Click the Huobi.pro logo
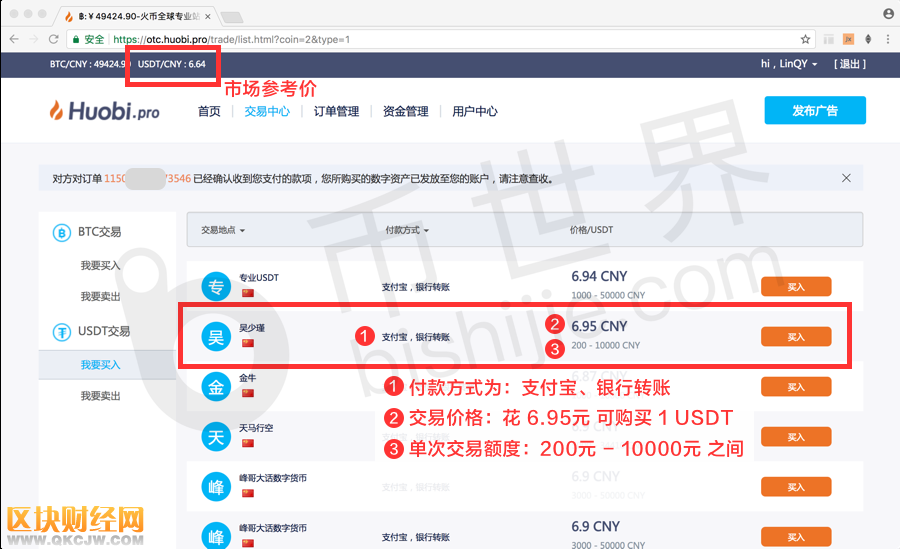This screenshot has height=549, width=900. (x=104, y=110)
